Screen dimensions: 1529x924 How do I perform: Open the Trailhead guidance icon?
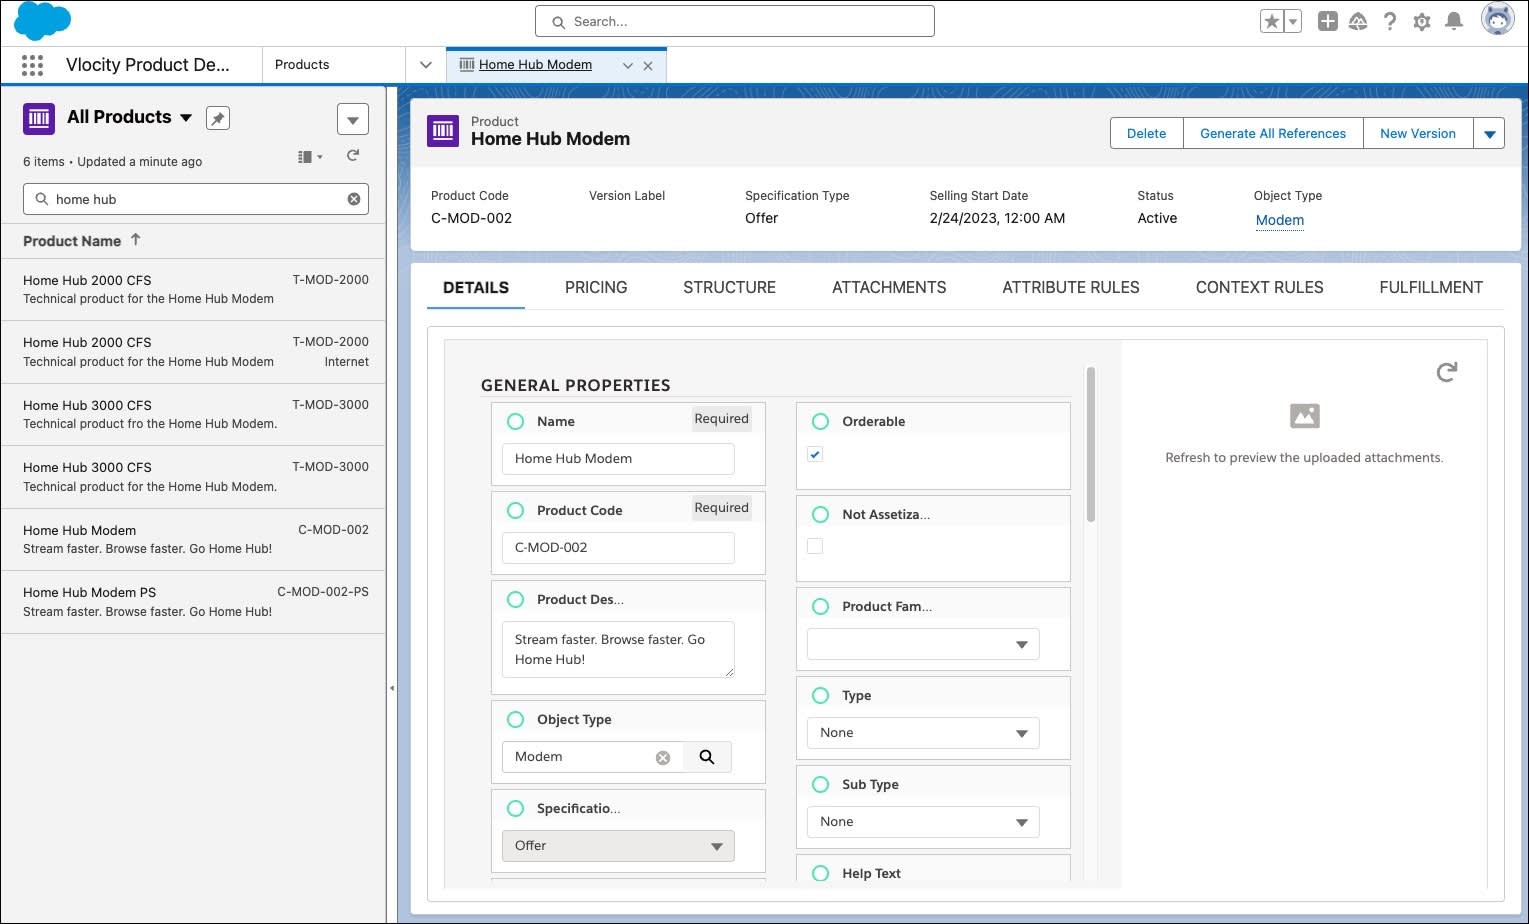click(x=1358, y=21)
